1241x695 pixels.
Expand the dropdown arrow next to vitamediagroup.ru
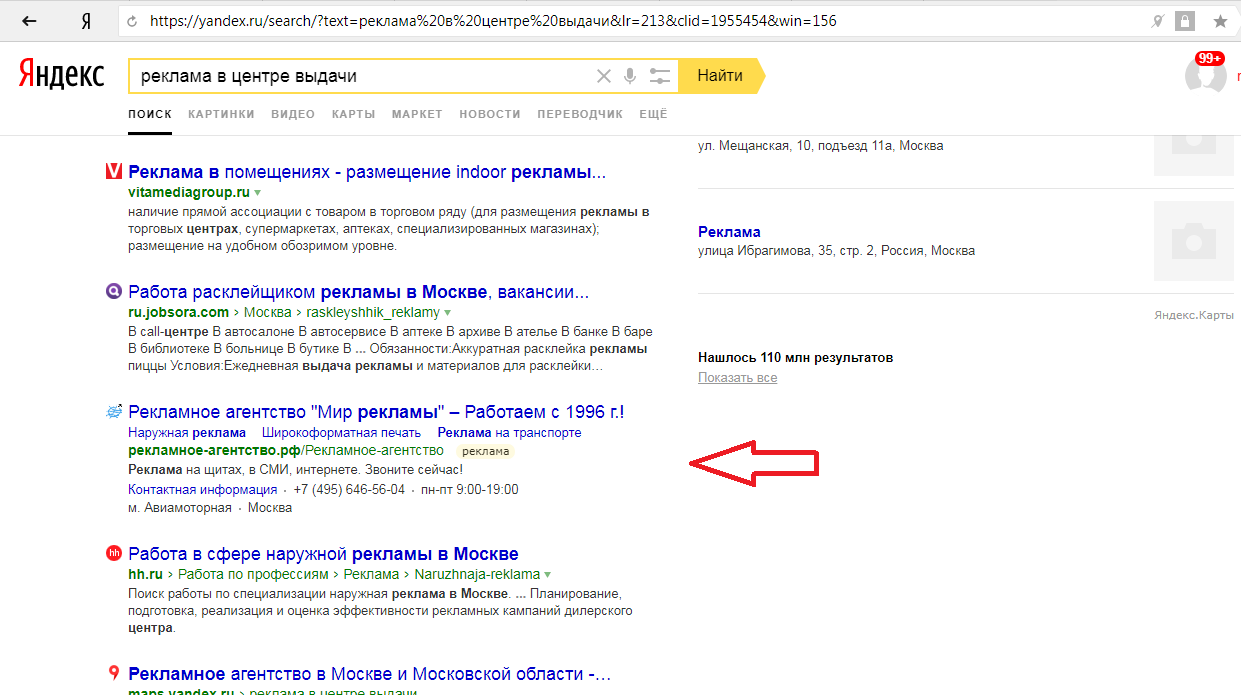[257, 192]
